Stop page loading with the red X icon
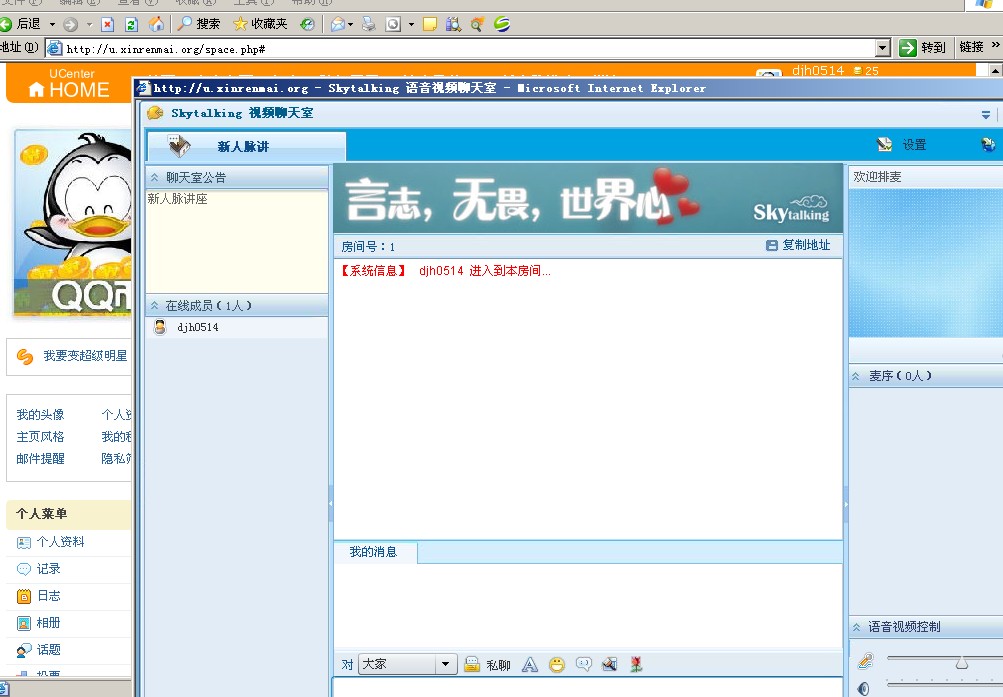Image resolution: width=1003 pixels, height=697 pixels. coord(107,24)
